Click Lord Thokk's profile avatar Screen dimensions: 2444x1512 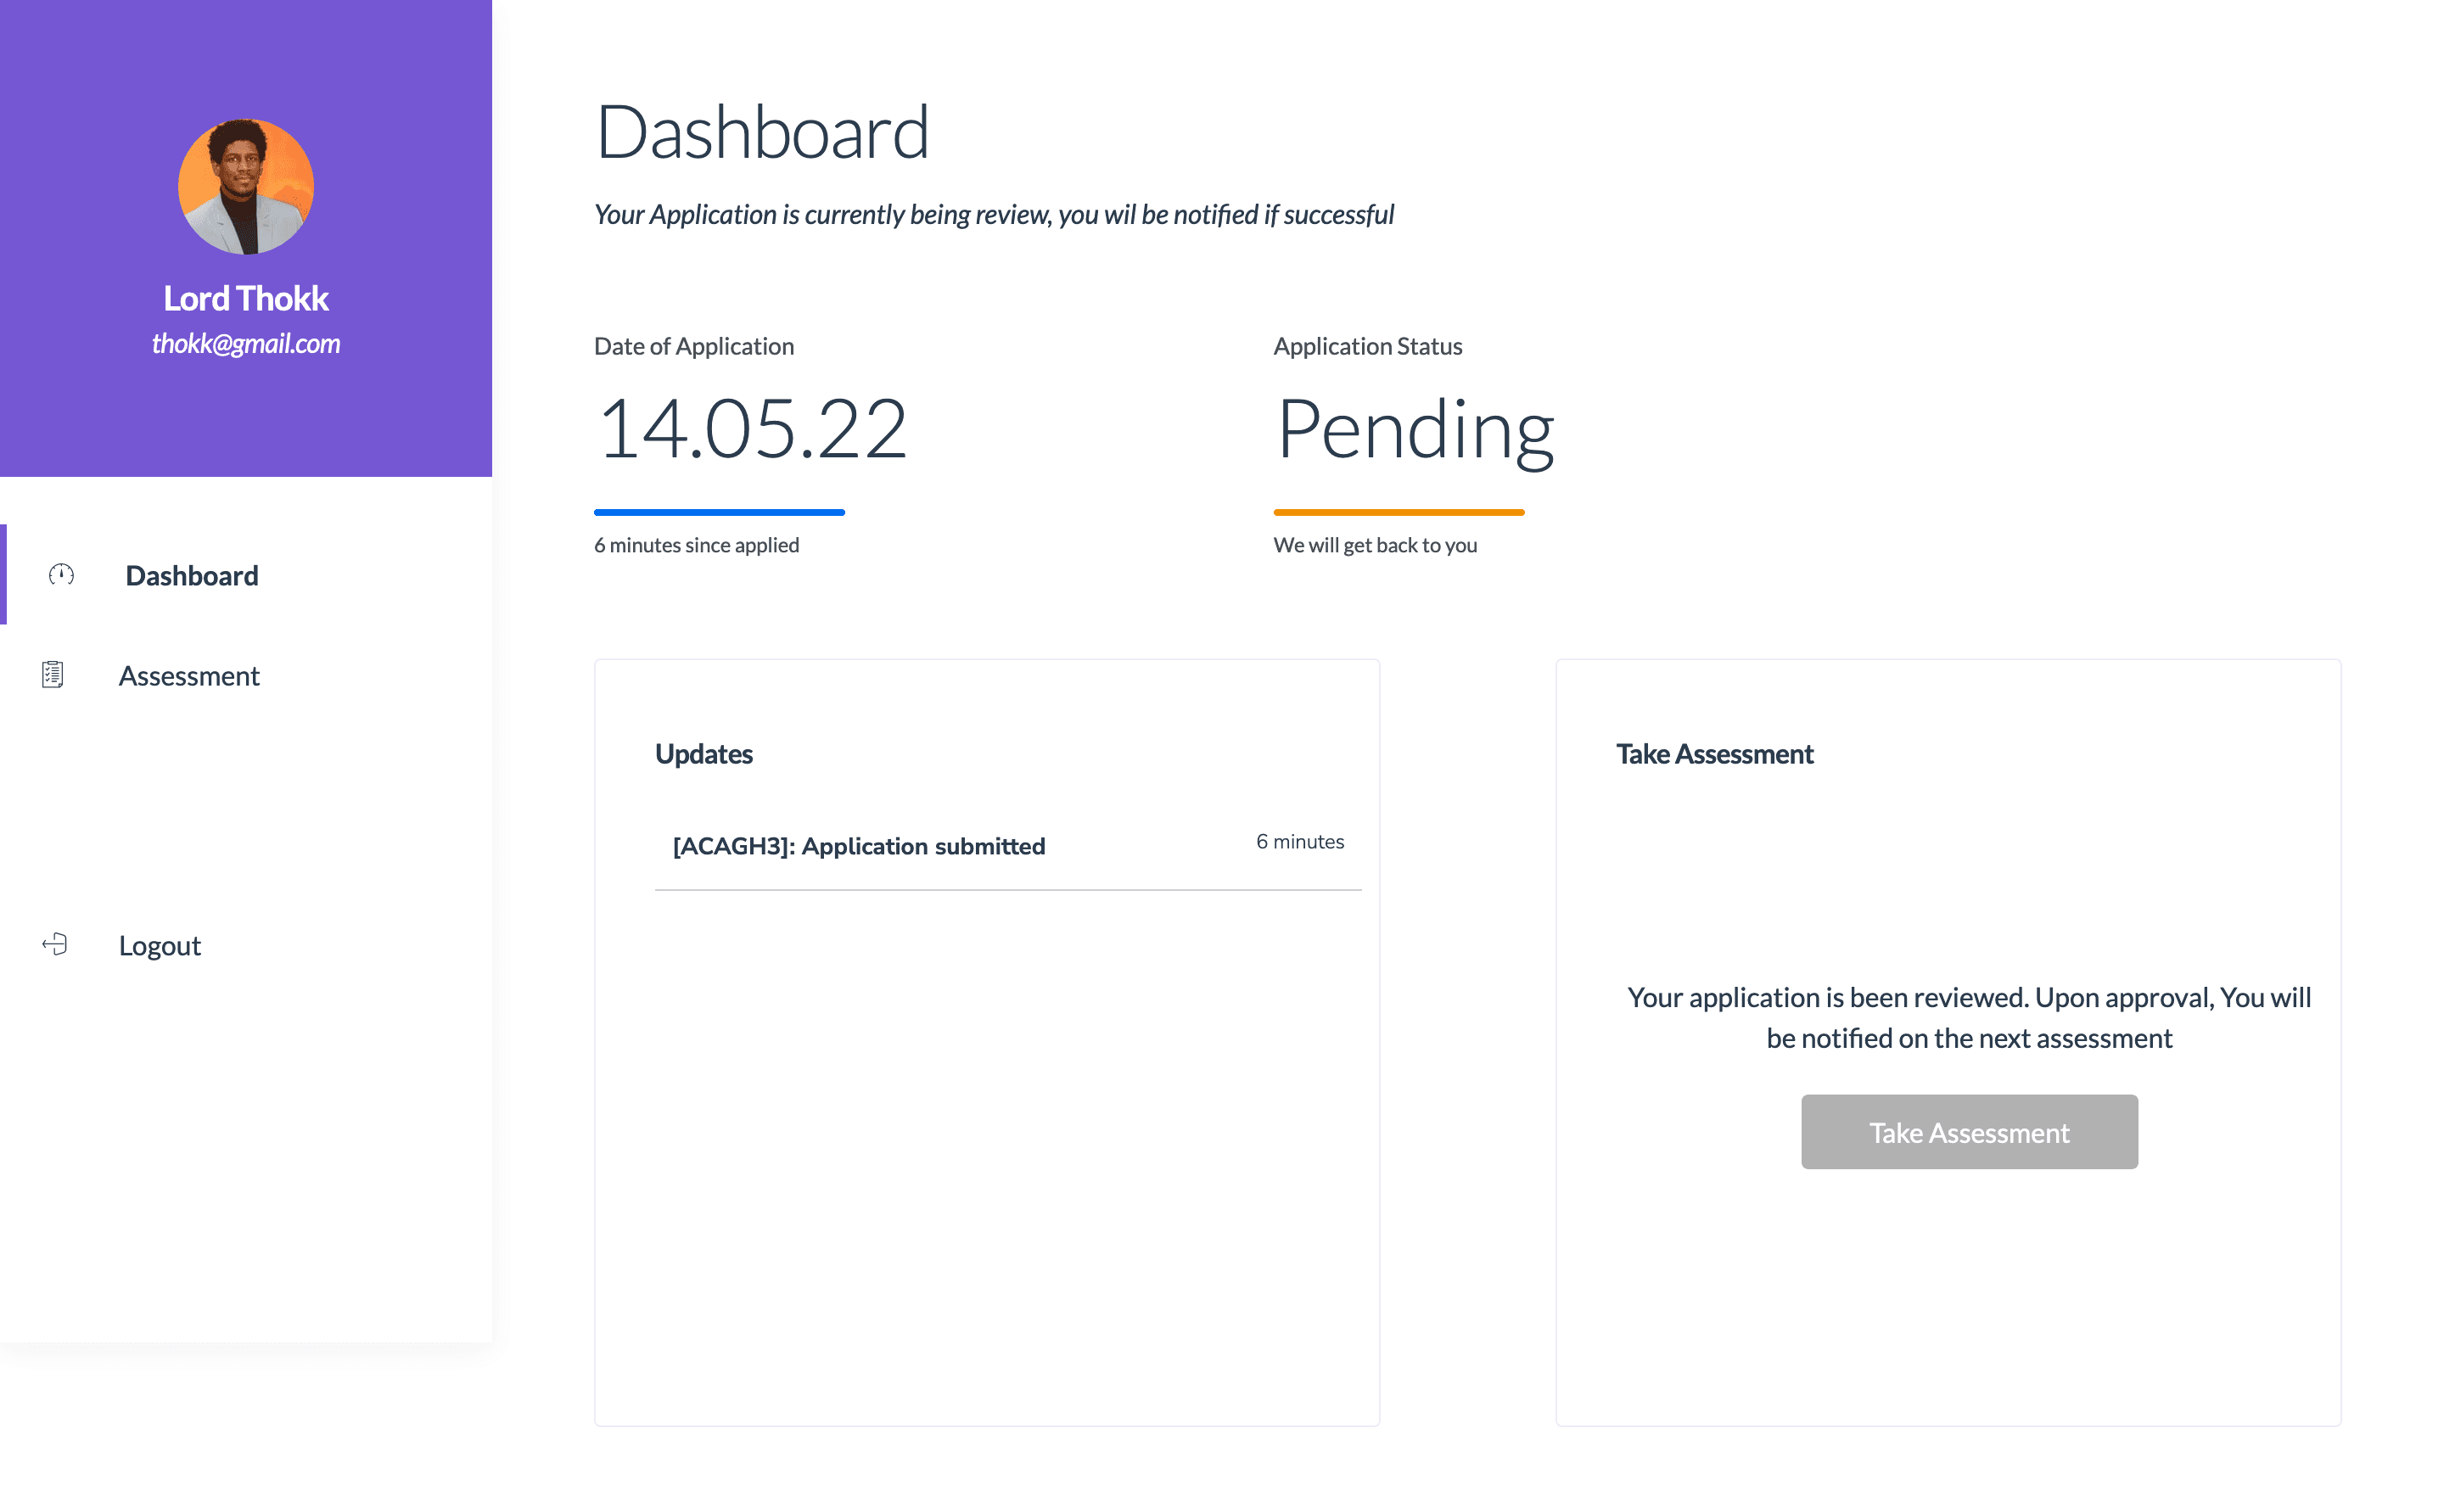pyautogui.click(x=246, y=187)
